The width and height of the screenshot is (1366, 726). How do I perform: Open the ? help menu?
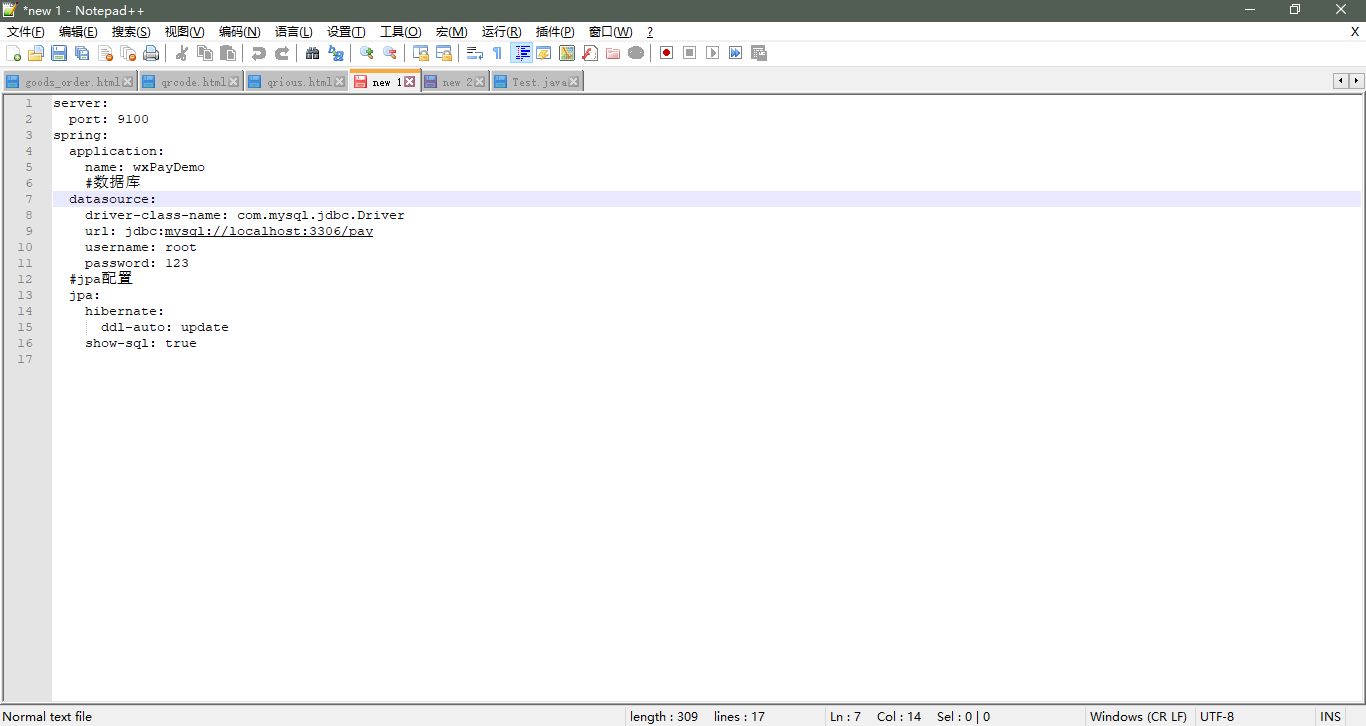[x=650, y=32]
